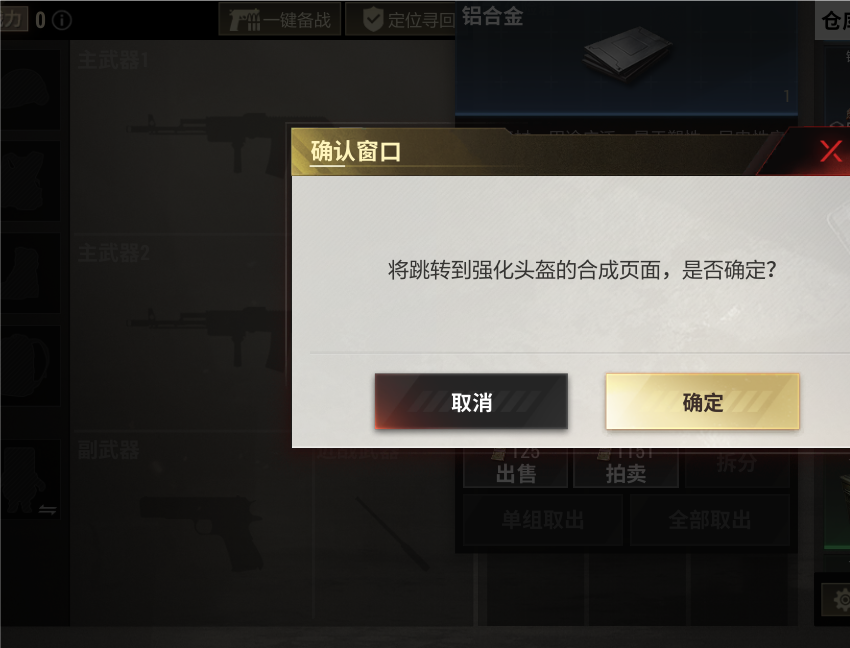
Task: Click the 拍卖 auction button
Action: 626,469
